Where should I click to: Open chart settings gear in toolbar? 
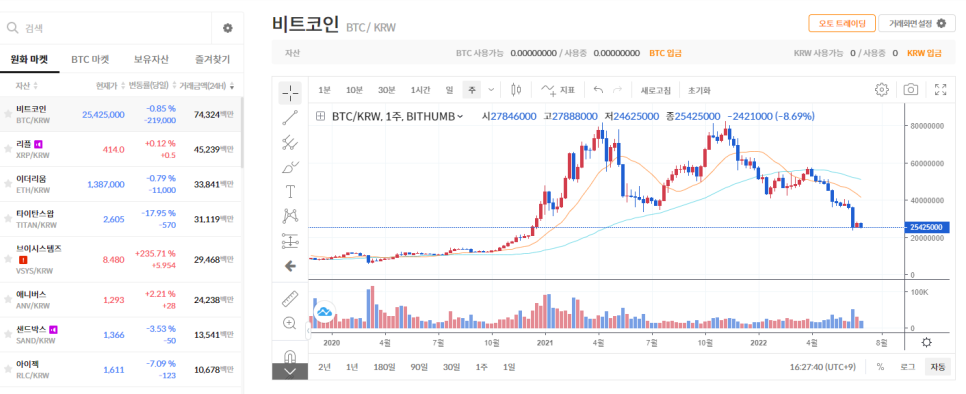coord(882,89)
